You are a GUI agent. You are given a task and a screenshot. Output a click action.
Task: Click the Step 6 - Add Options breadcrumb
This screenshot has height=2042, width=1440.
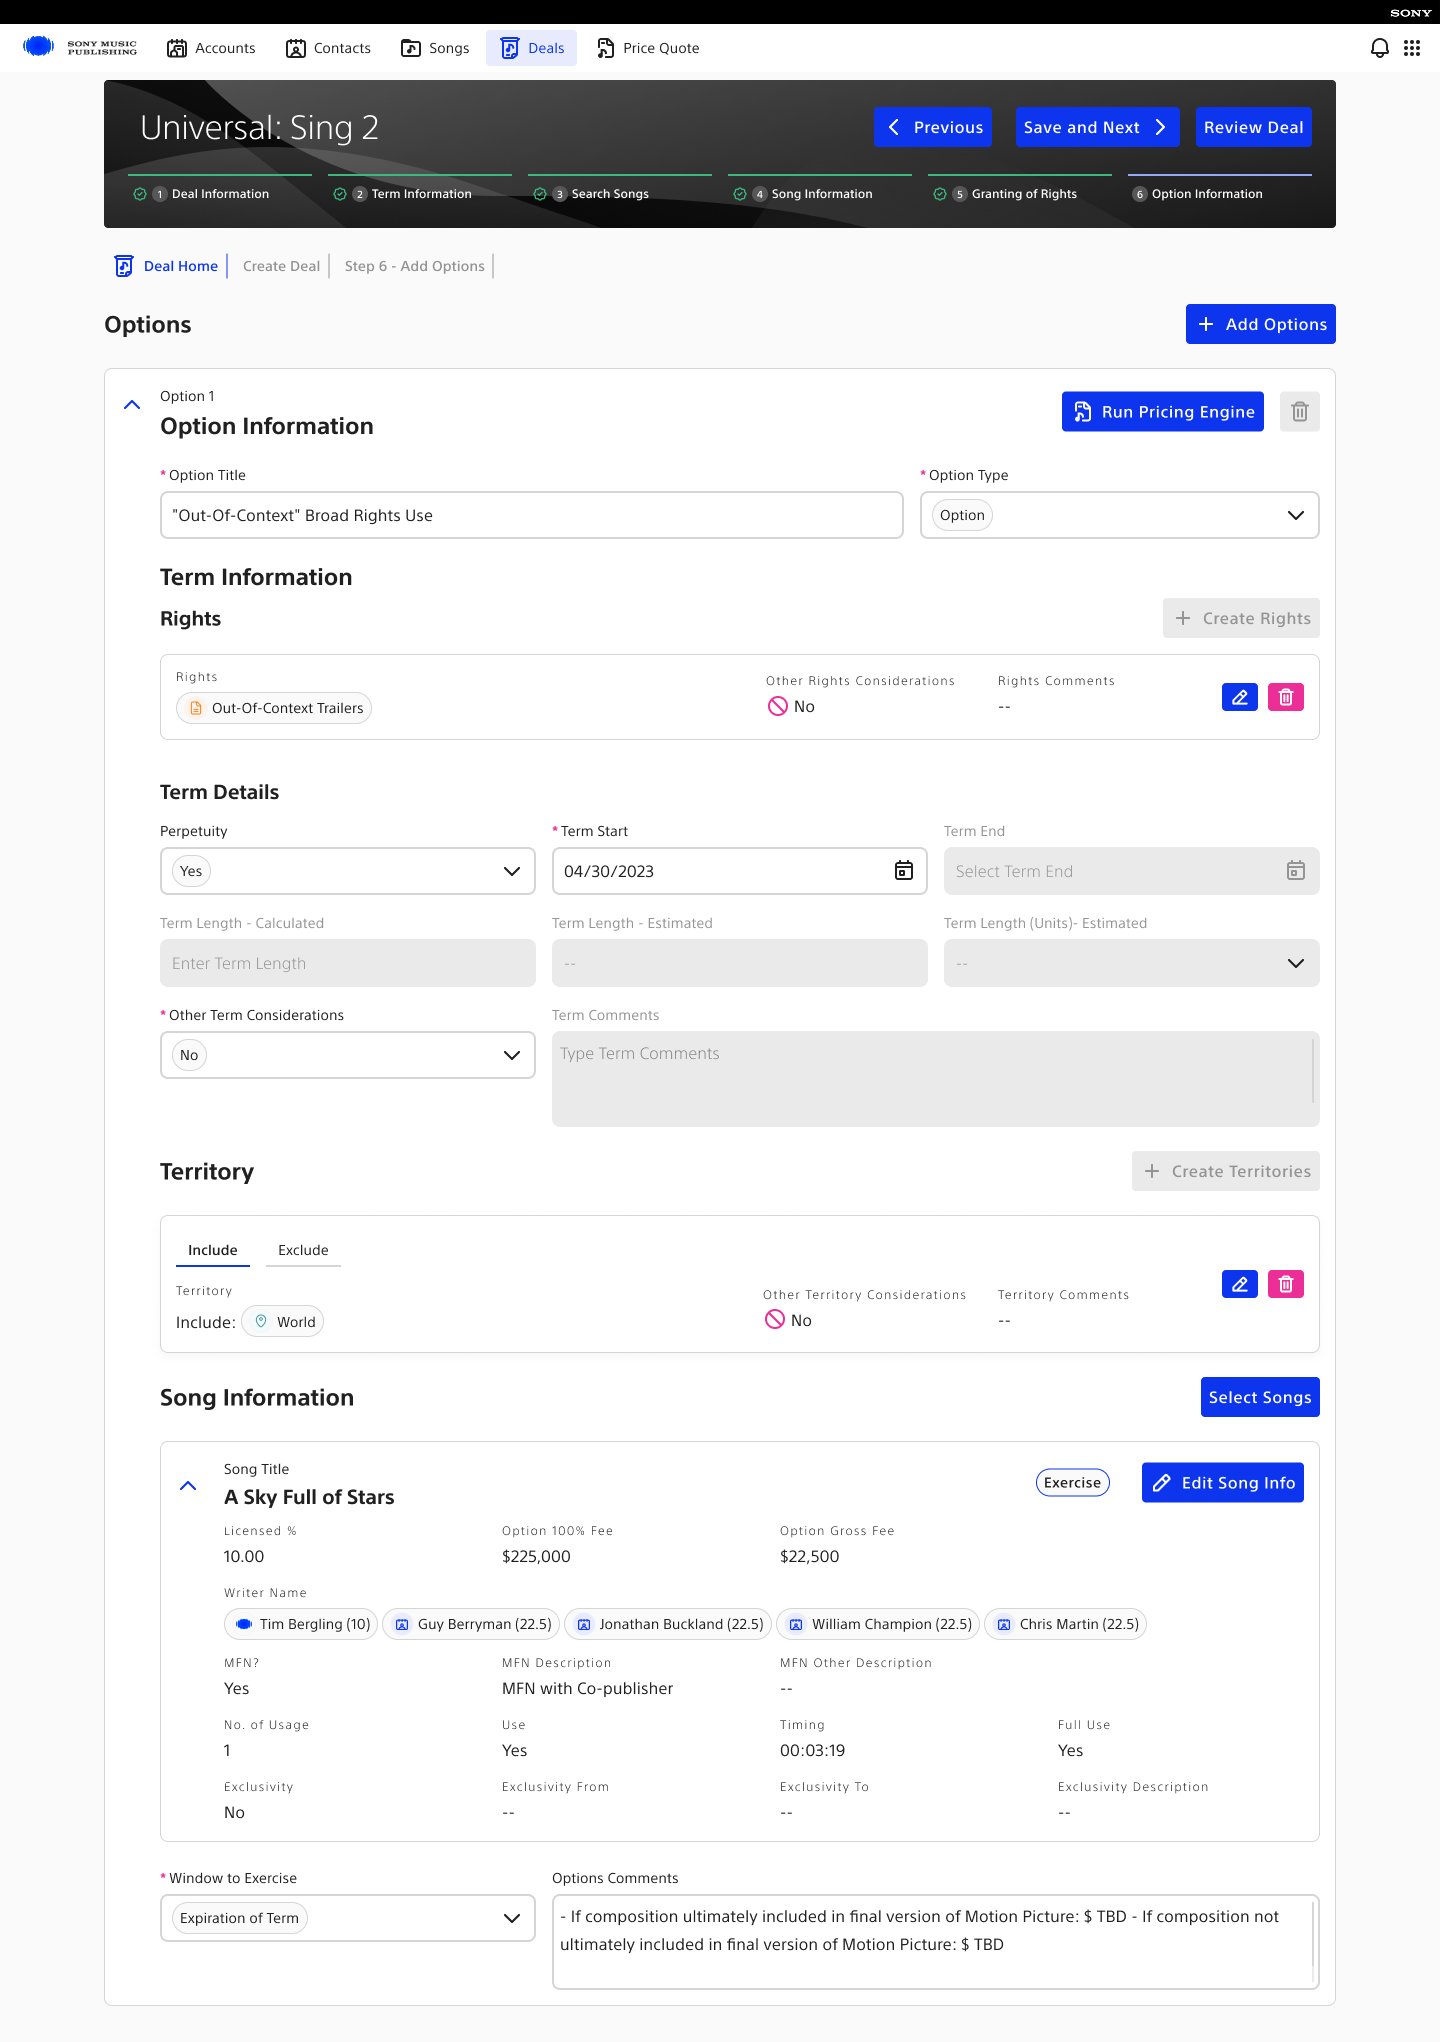pos(415,266)
